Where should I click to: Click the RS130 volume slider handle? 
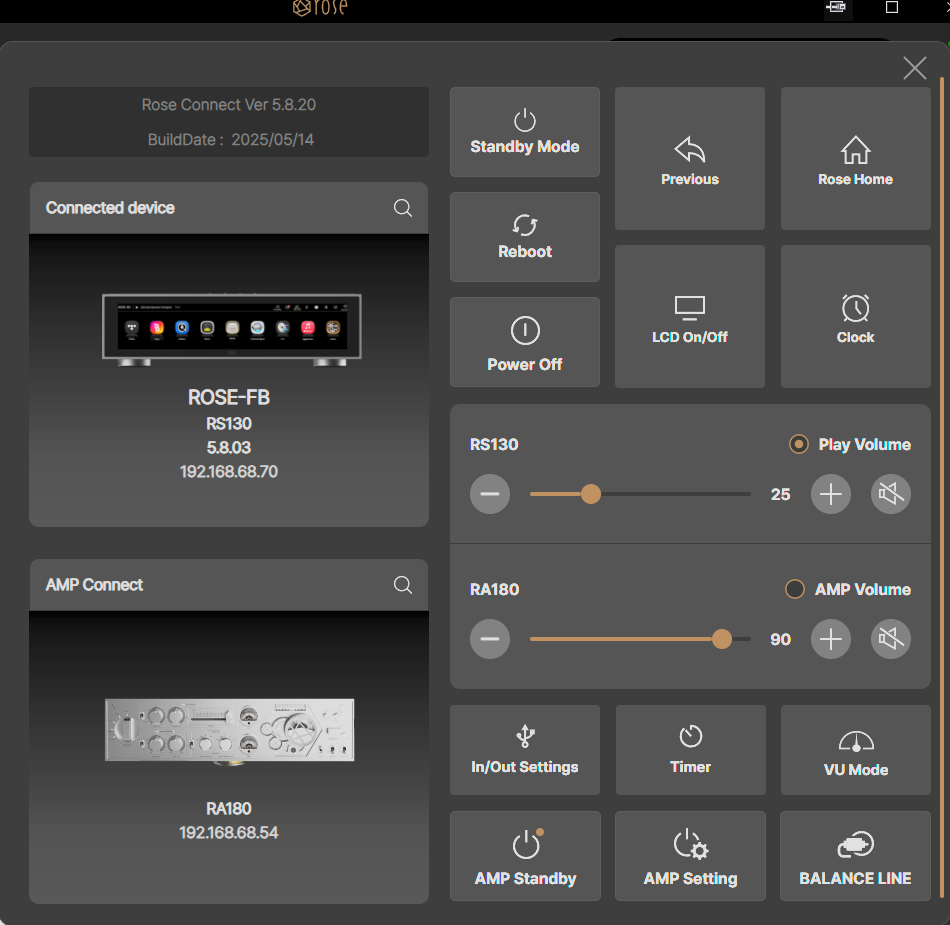point(591,494)
